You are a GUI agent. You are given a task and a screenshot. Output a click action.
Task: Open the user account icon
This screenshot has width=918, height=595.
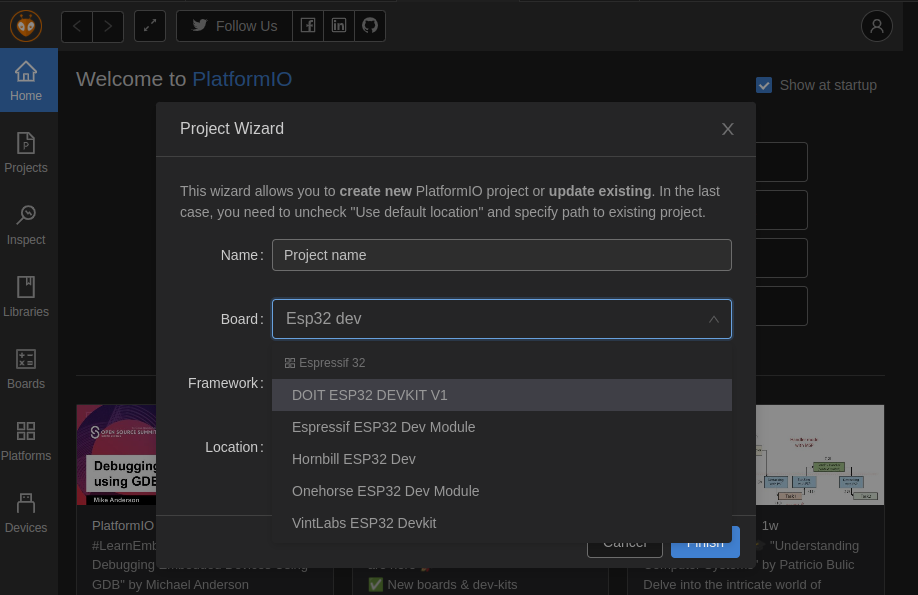(x=876, y=26)
